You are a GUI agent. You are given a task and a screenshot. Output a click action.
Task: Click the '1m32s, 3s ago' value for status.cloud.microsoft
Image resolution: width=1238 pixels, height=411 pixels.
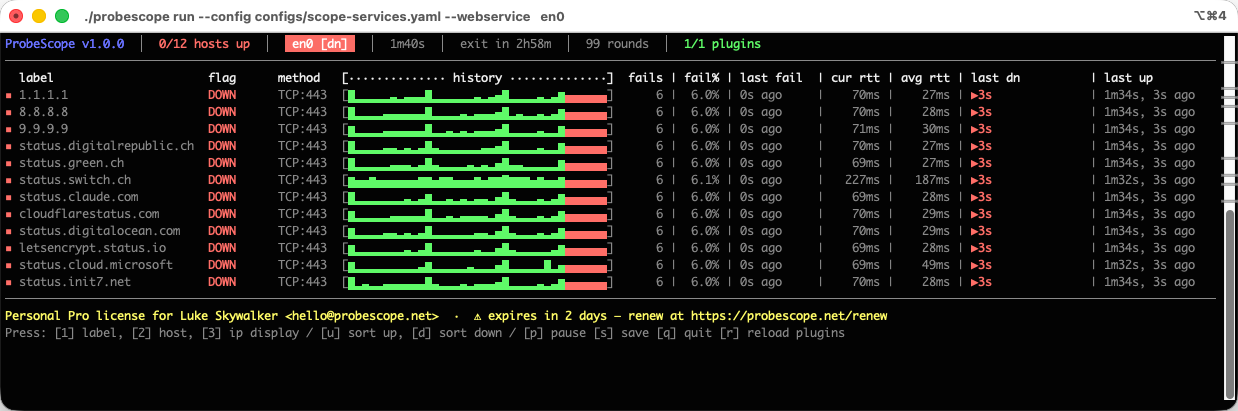(1149, 265)
